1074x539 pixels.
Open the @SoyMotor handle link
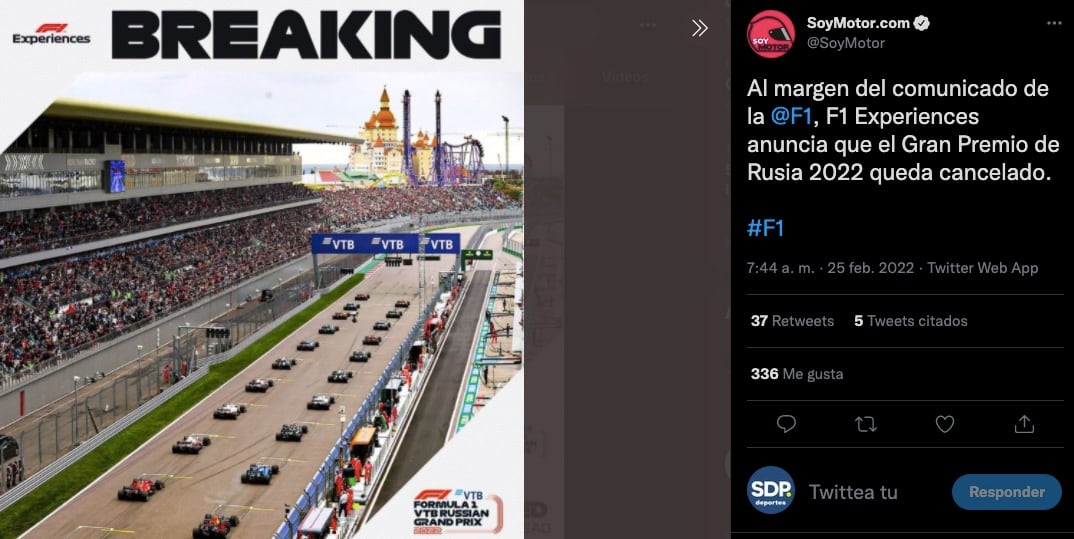coord(845,43)
